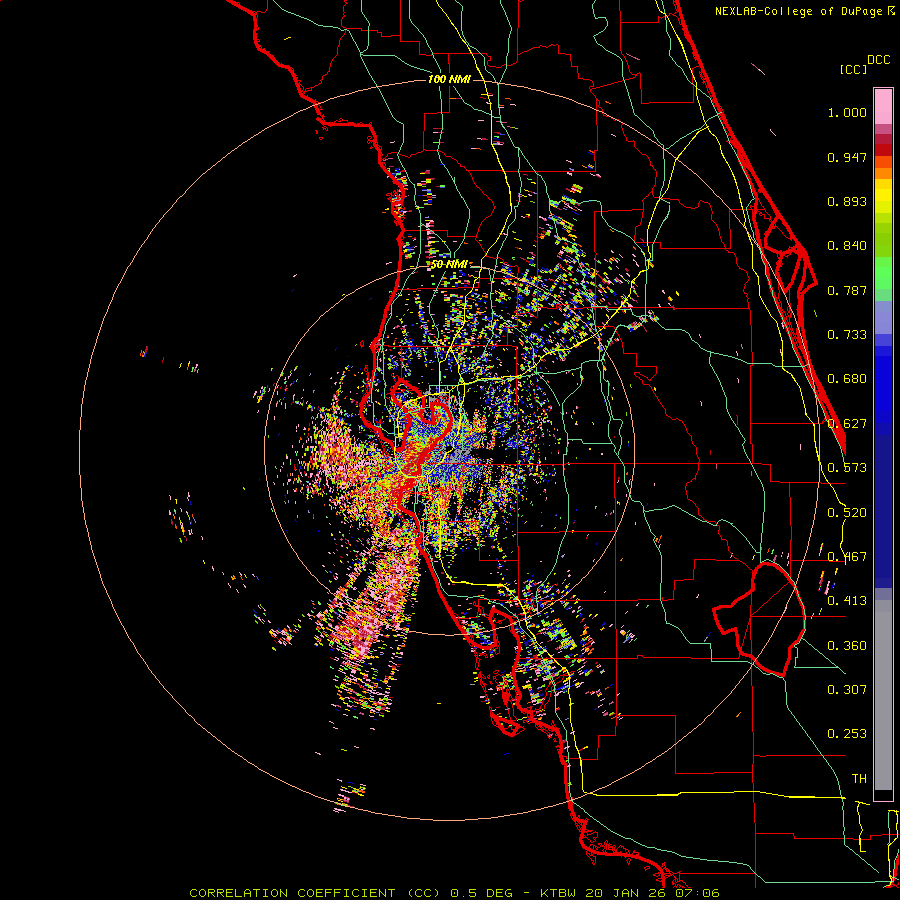Click the CORRELATION COEFFICIENT (CC) caption text
This screenshot has height=900, width=900.
tap(315, 893)
